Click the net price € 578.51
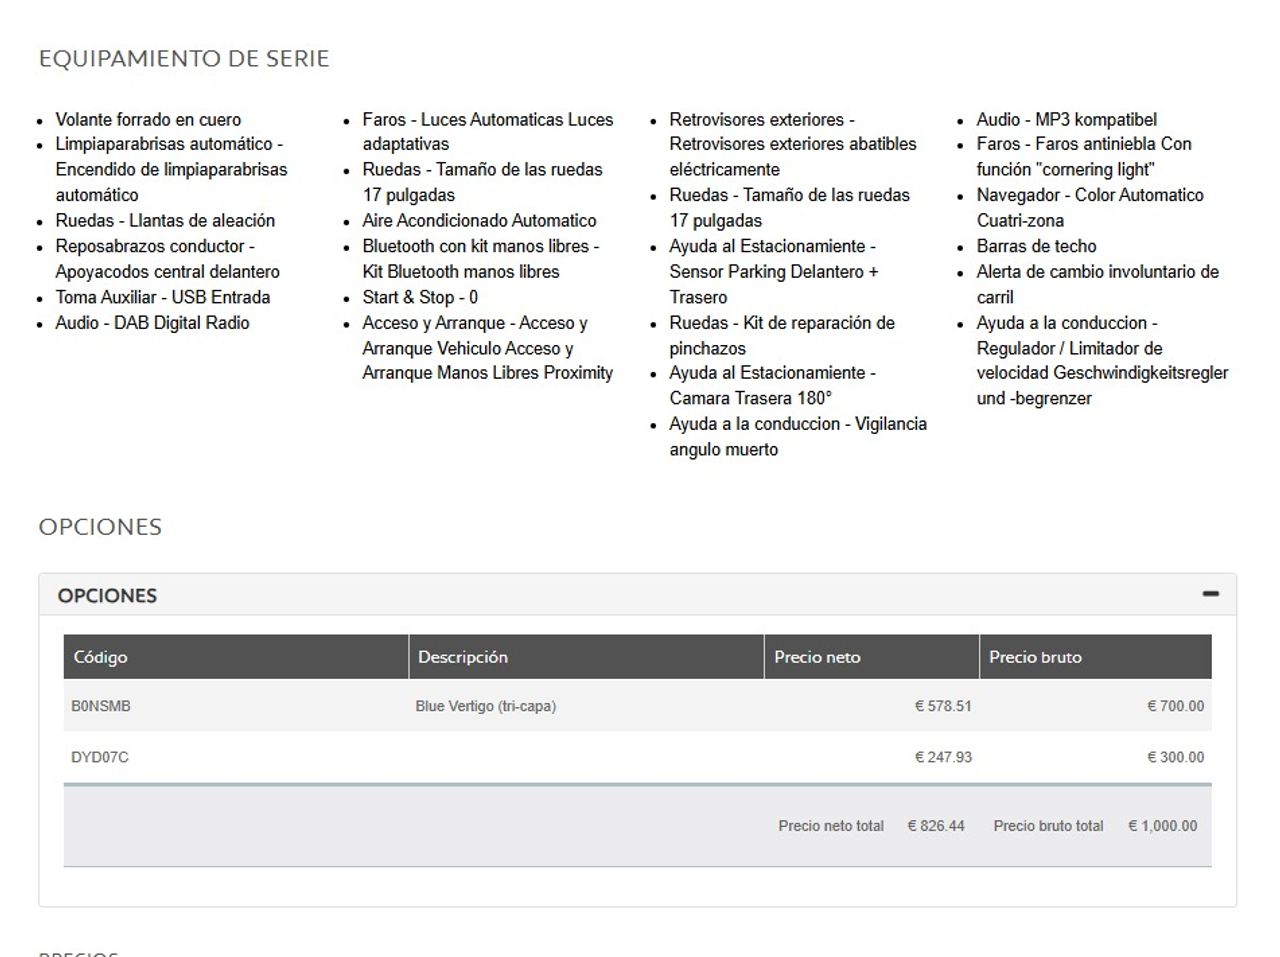The width and height of the screenshot is (1280, 957). [943, 706]
